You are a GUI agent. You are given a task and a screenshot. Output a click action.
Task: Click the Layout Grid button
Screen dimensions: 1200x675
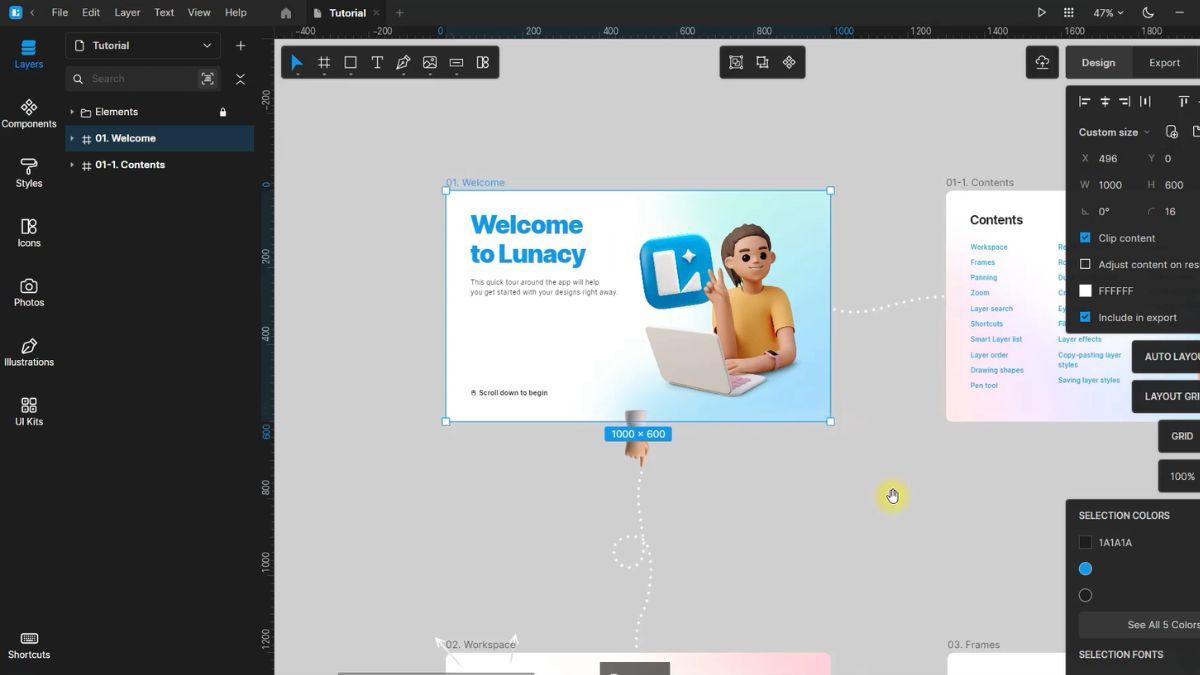1167,397
